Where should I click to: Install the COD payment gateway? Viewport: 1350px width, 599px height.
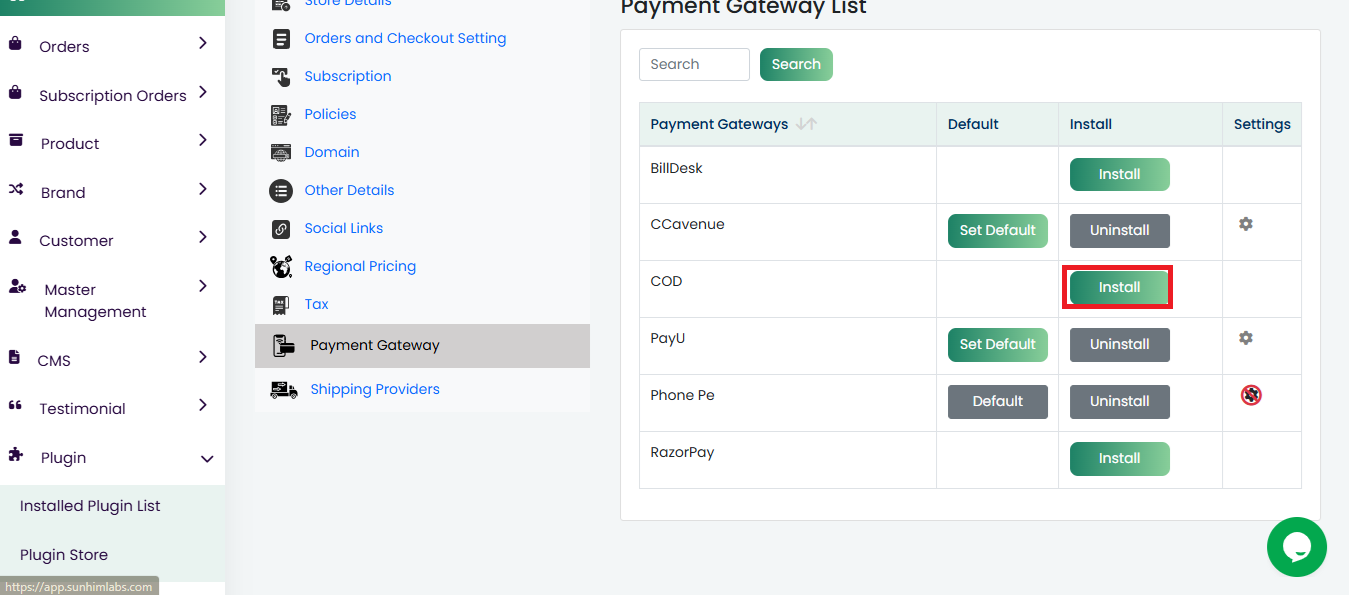1119,288
